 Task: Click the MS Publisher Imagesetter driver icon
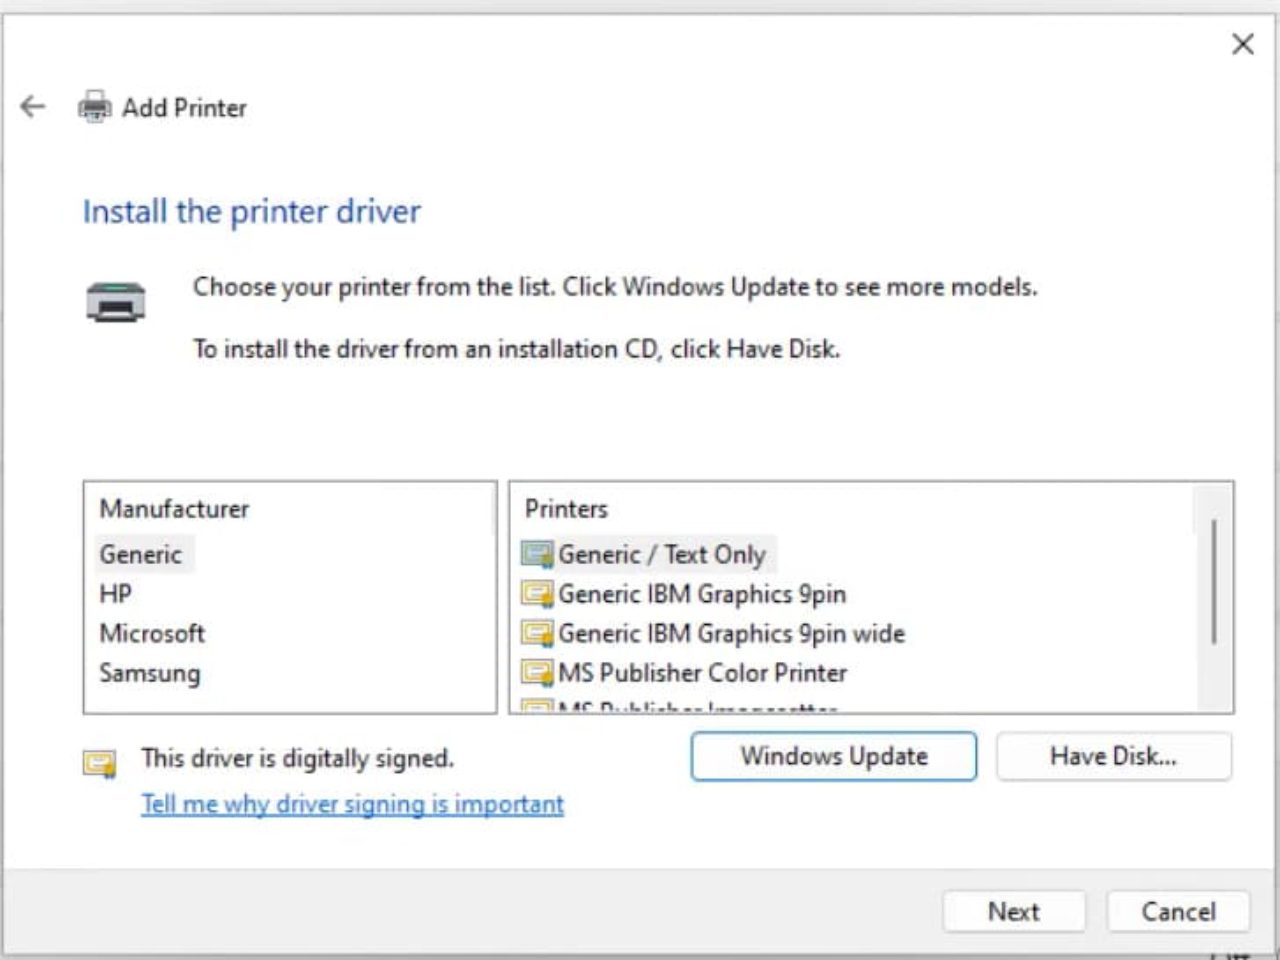[x=536, y=707]
